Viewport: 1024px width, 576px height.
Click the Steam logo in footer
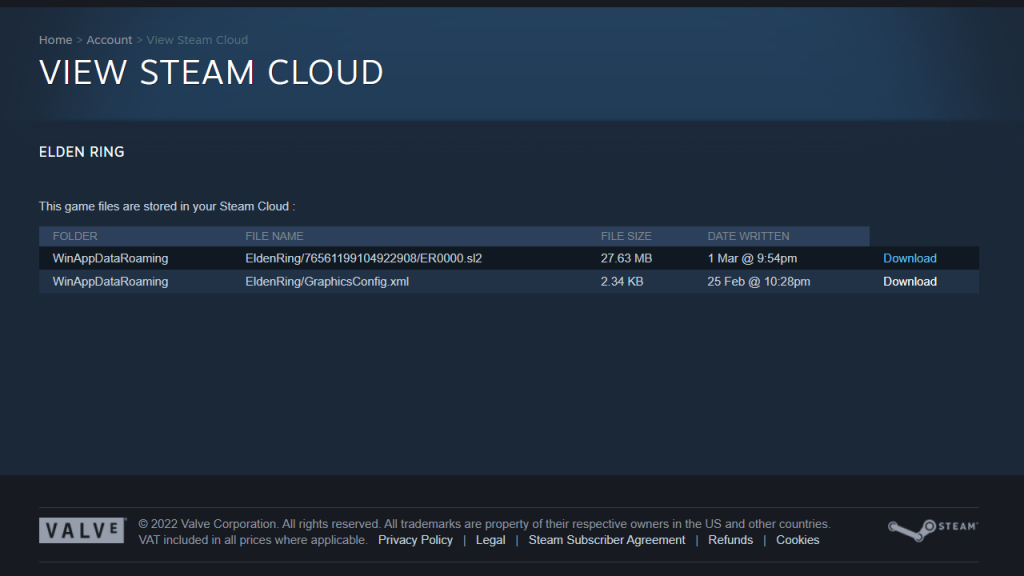(x=933, y=530)
